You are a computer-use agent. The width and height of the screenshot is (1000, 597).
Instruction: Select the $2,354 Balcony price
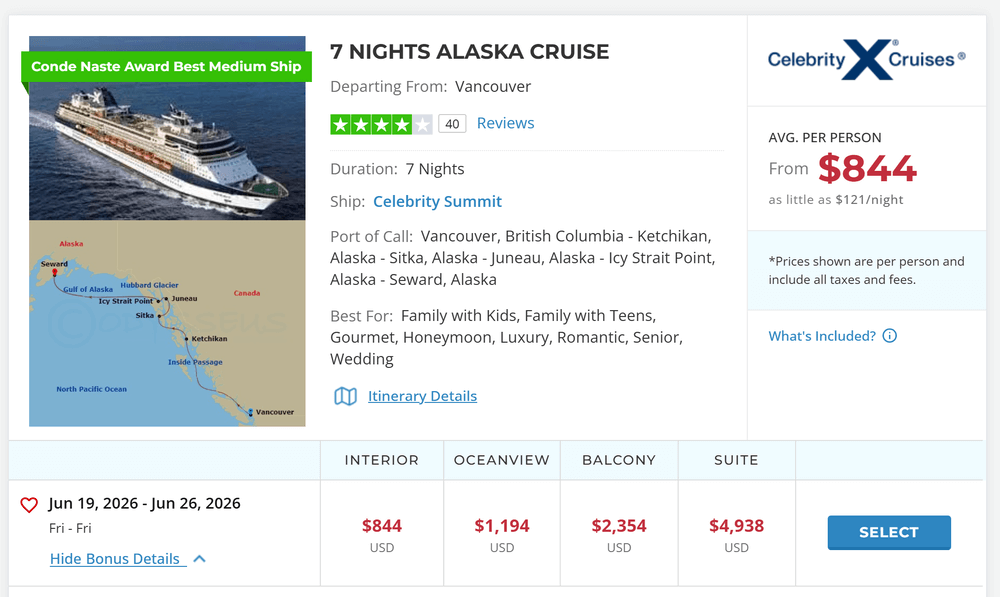pos(619,526)
